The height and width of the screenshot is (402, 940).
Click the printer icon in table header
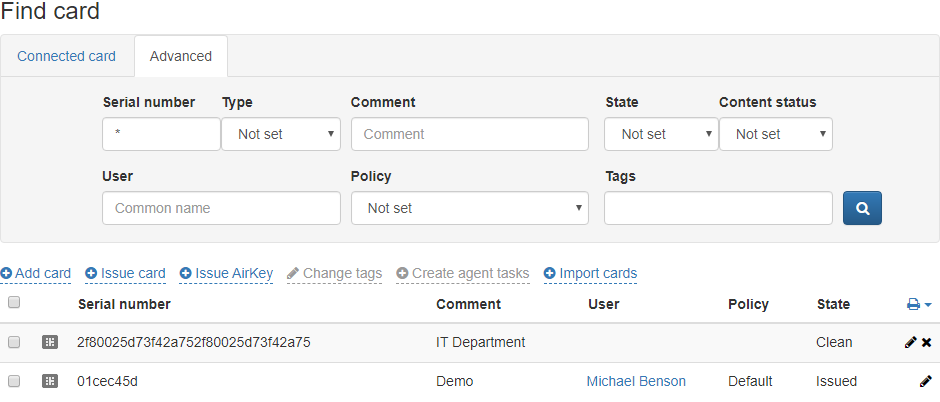pyautogui.click(x=913, y=304)
